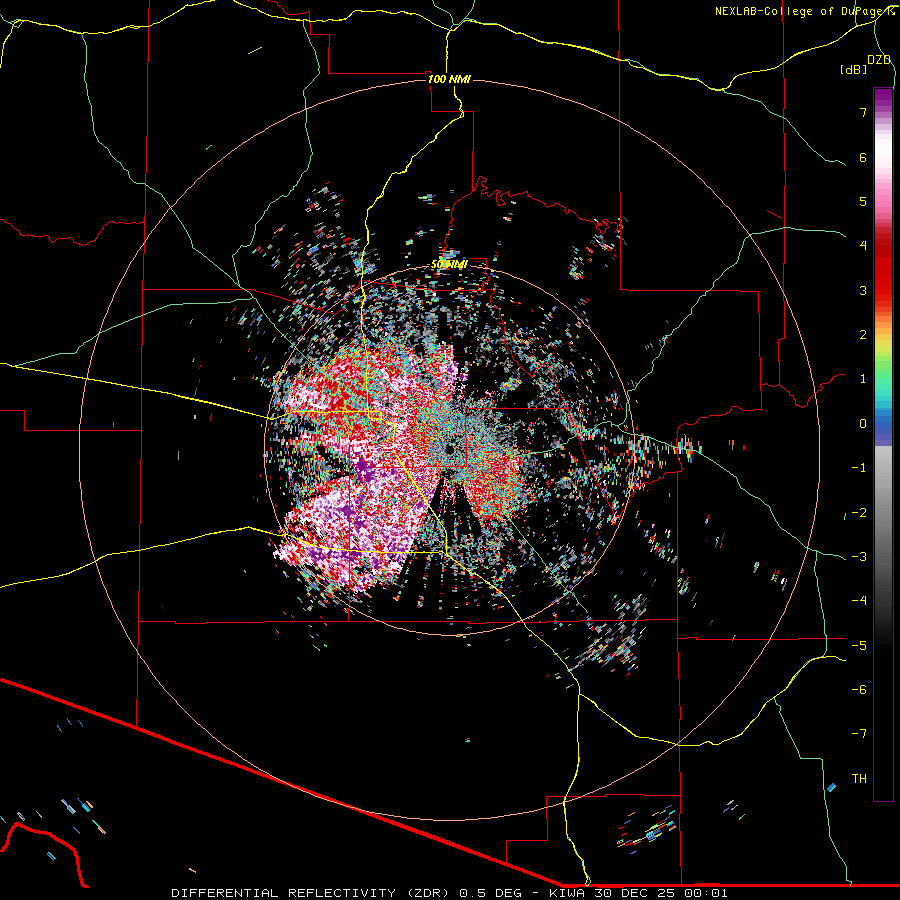Select the 3 dB label on the scale
900x900 pixels.
[x=863, y=290]
